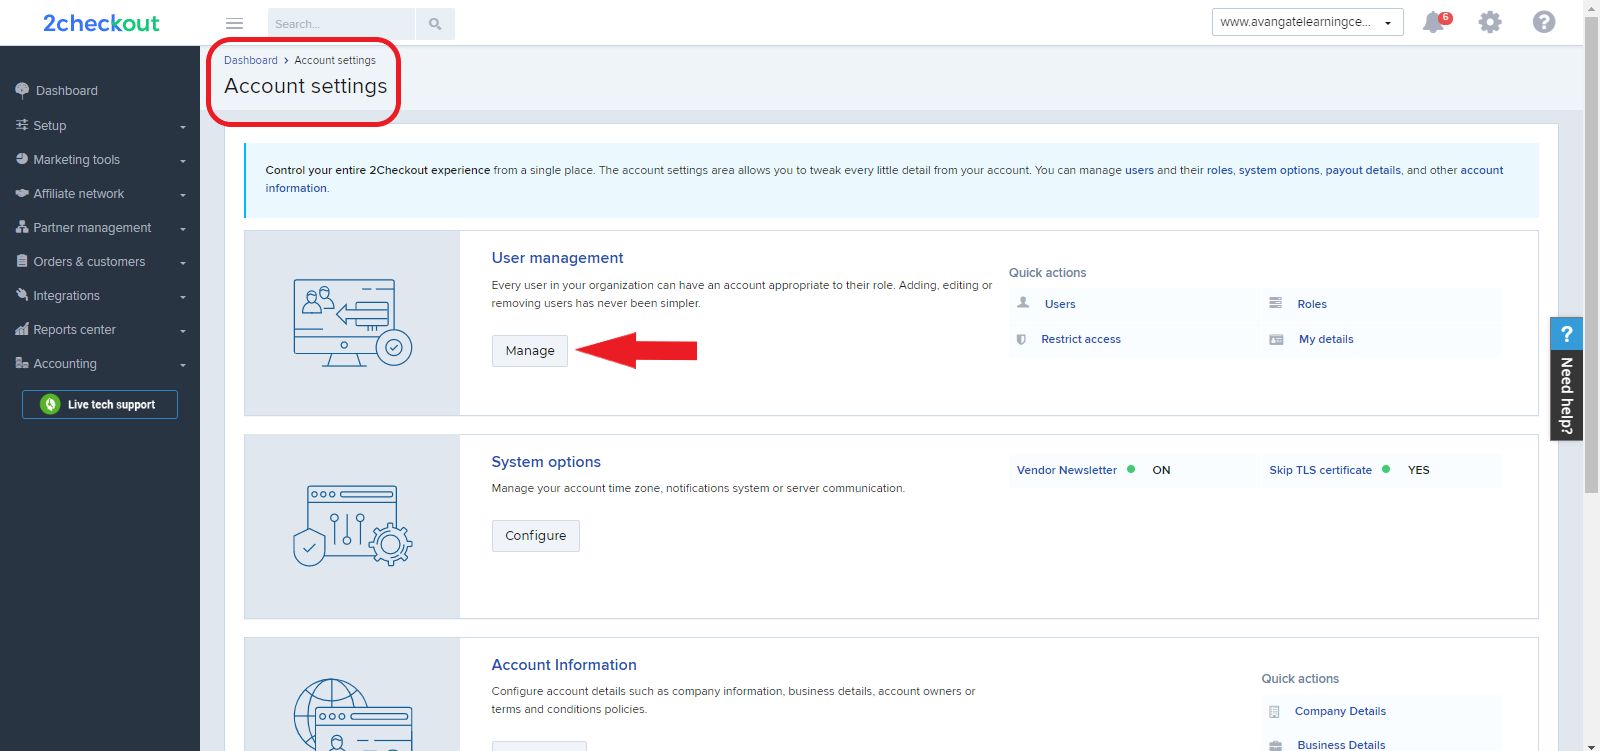Click the Marketing tools icon
The width and height of the screenshot is (1600, 751).
[22, 159]
